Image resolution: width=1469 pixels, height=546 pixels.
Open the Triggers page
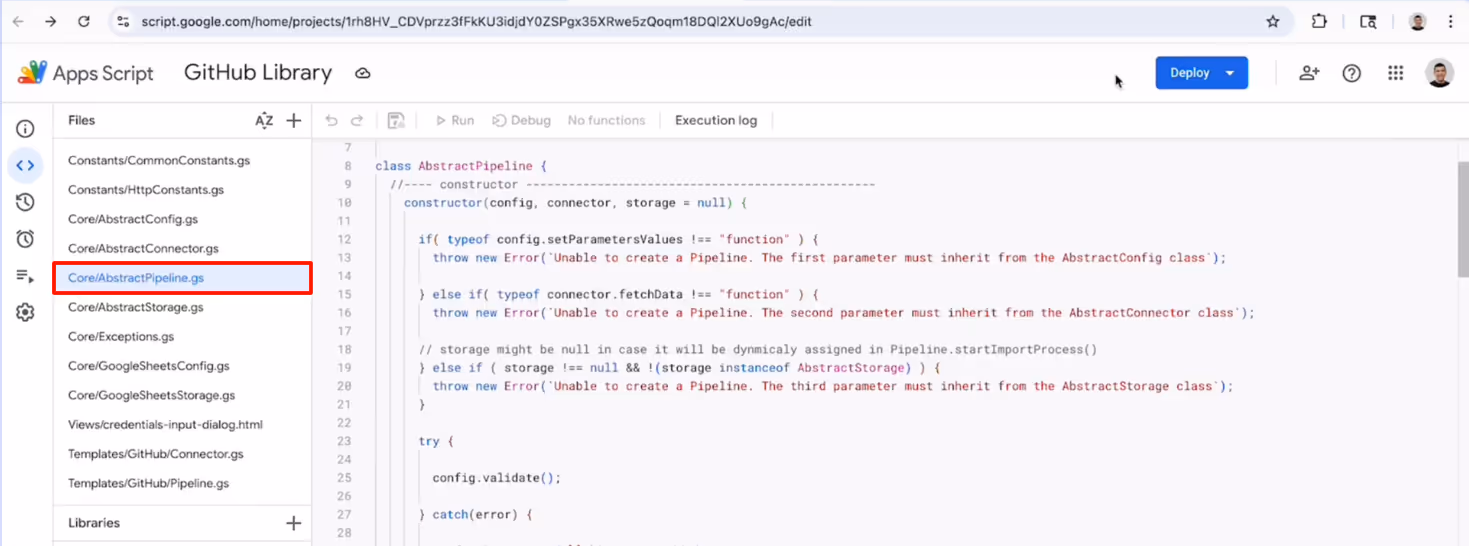25,239
